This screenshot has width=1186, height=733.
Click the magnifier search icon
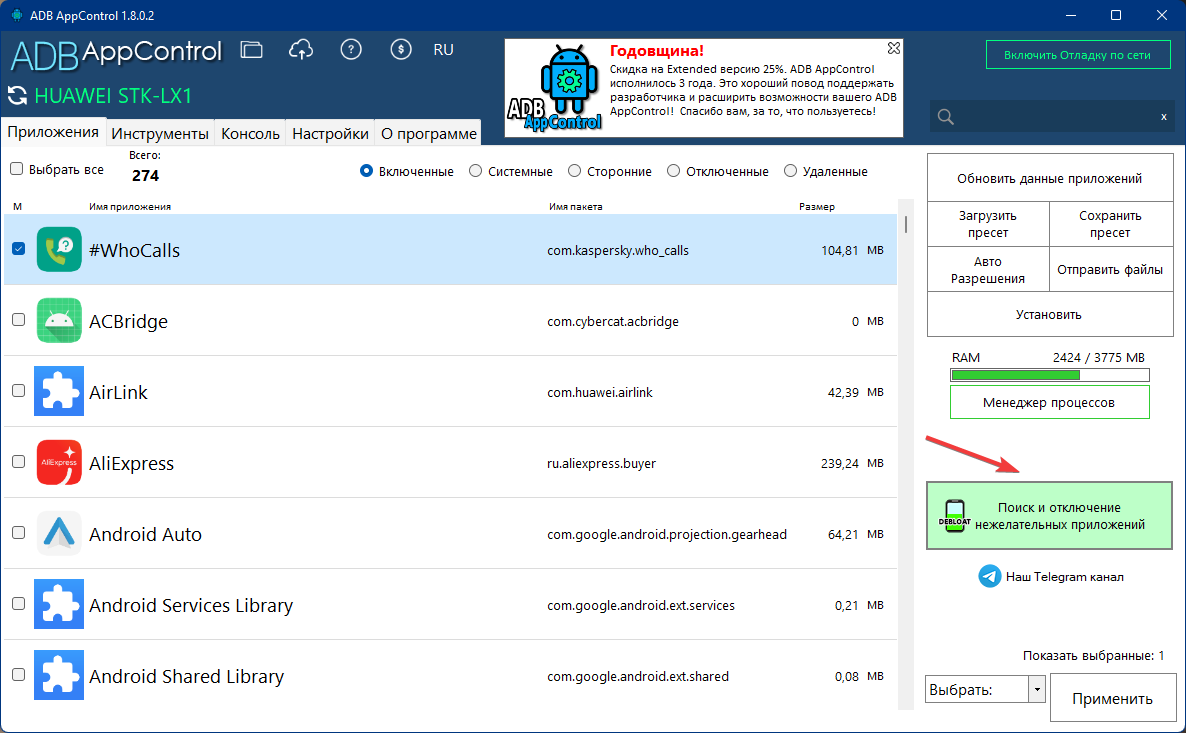945,116
